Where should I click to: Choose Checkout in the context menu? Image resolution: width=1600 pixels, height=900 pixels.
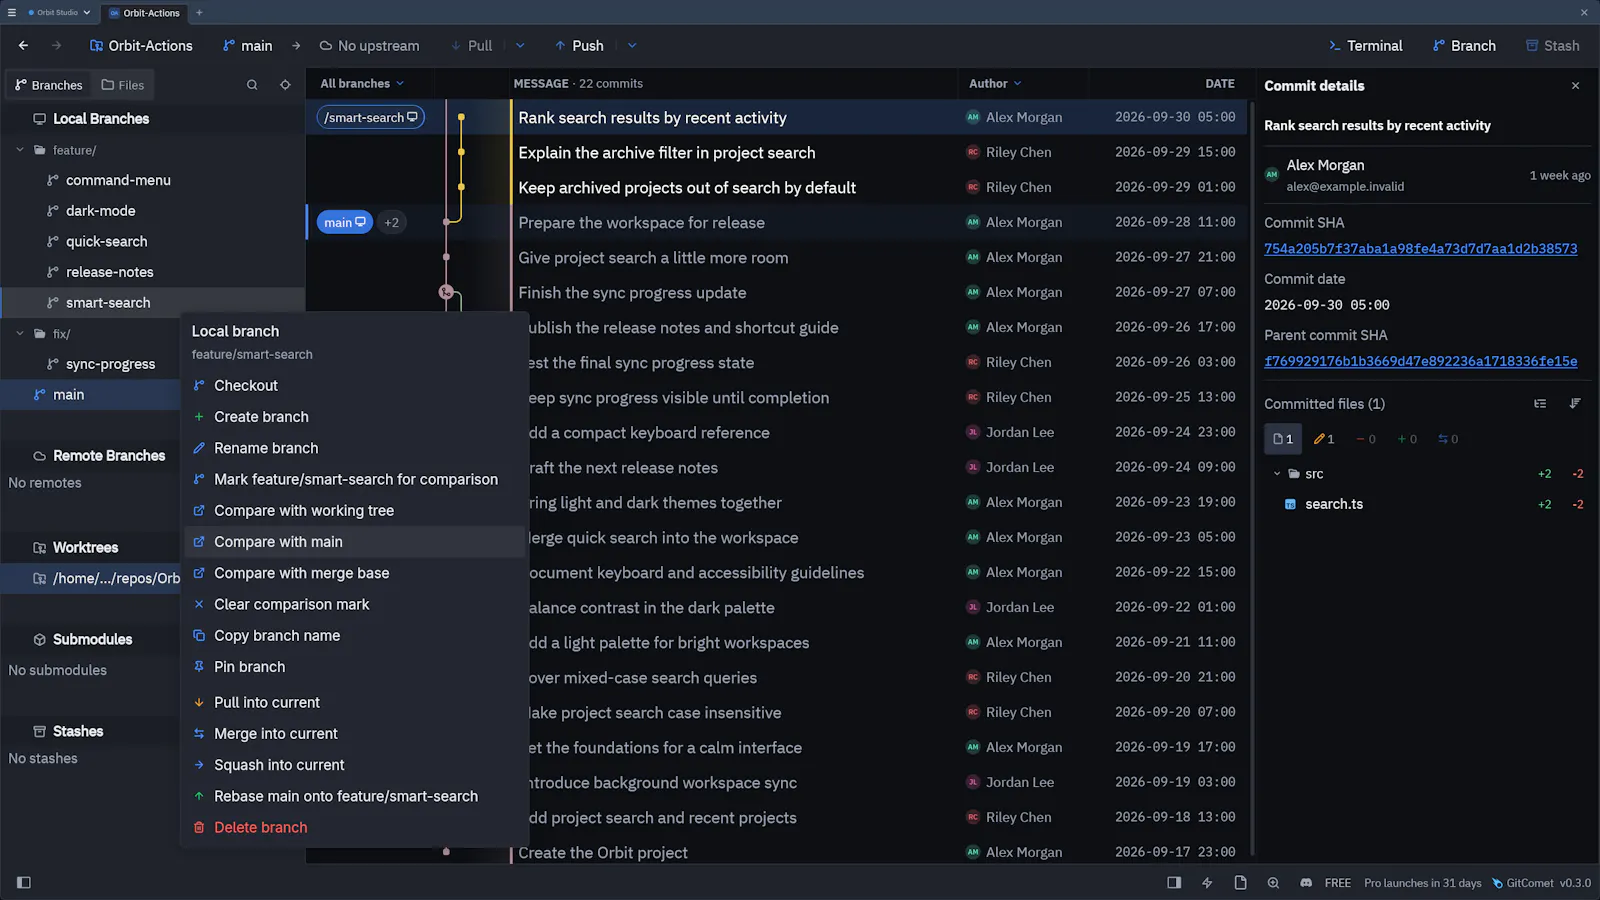(x=355, y=386)
